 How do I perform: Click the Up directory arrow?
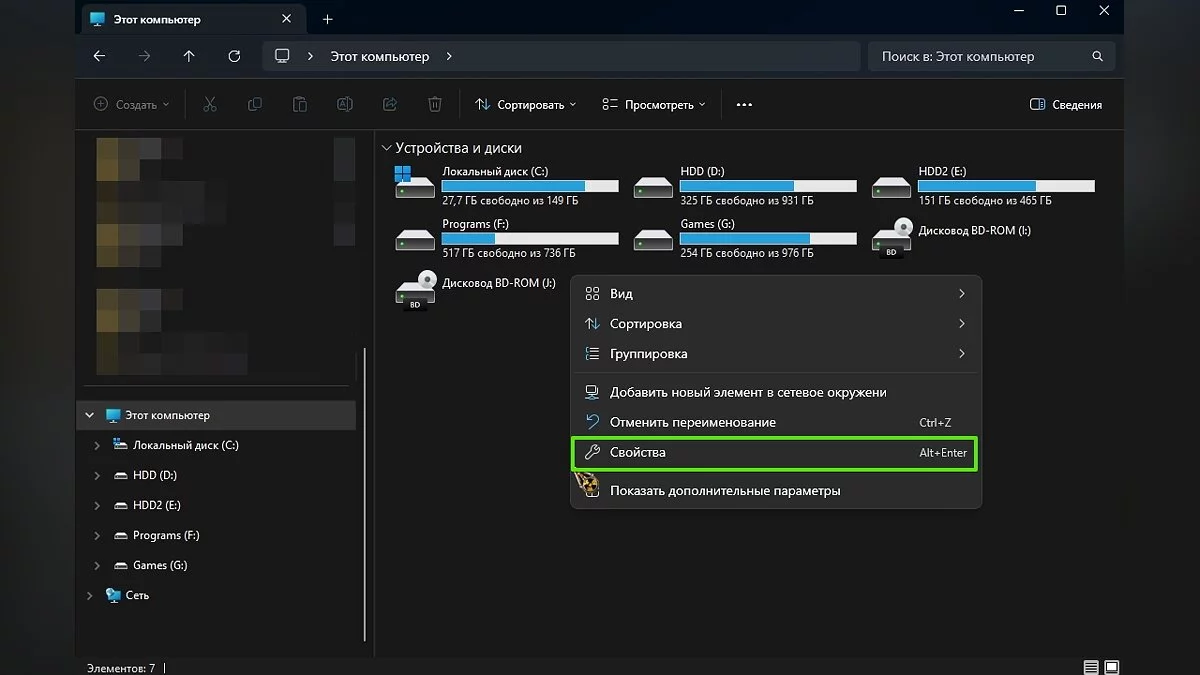pyautogui.click(x=189, y=57)
